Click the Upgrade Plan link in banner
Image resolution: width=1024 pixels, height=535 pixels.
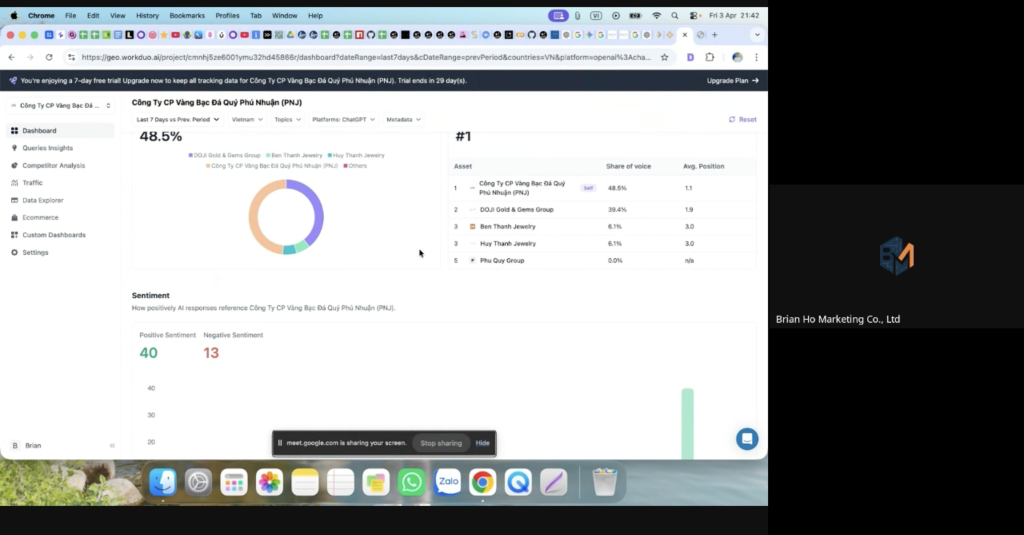[x=732, y=80]
